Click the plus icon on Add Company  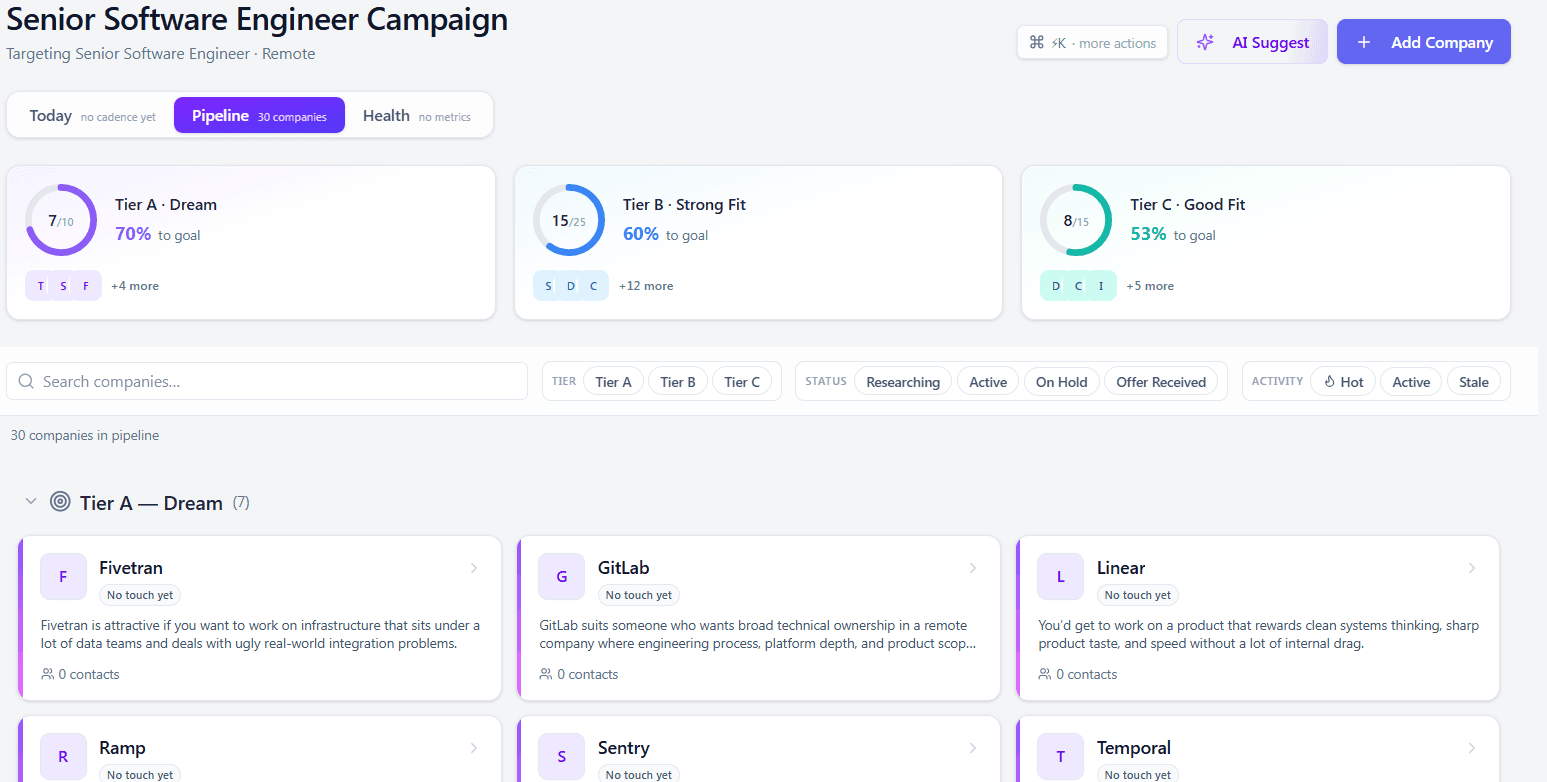(1363, 42)
